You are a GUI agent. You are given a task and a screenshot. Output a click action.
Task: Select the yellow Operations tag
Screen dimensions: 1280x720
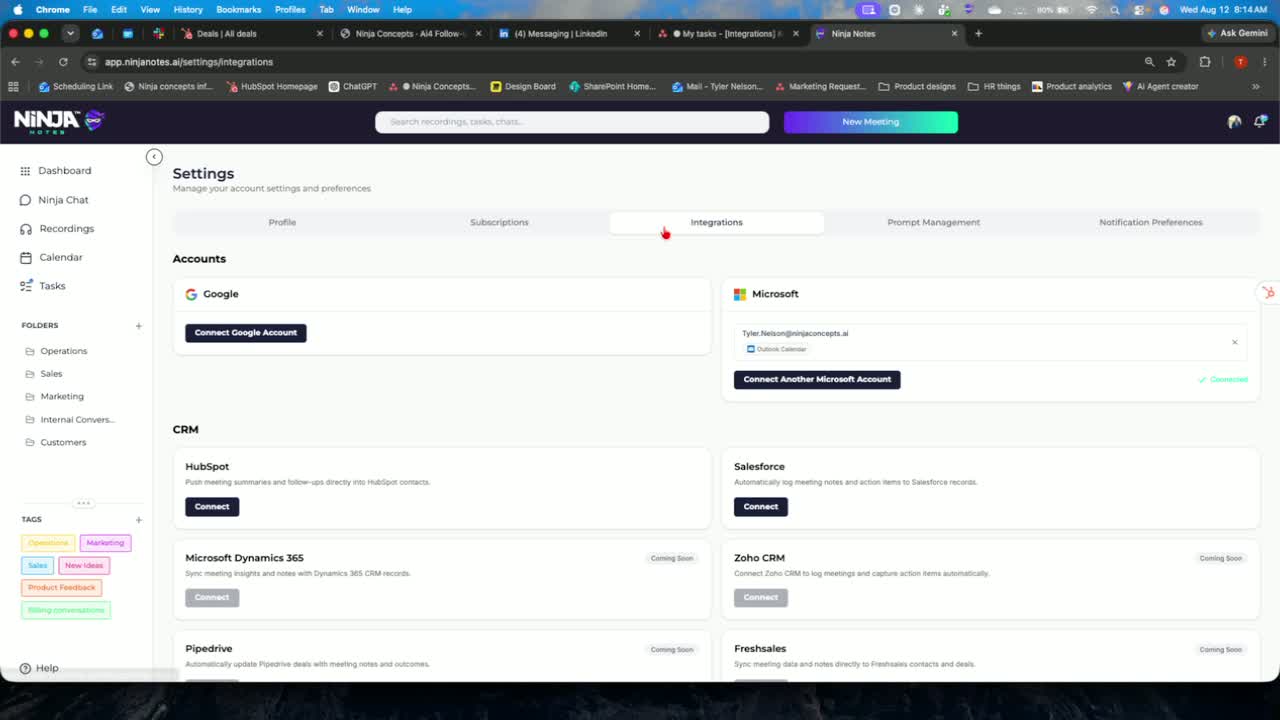pos(48,543)
